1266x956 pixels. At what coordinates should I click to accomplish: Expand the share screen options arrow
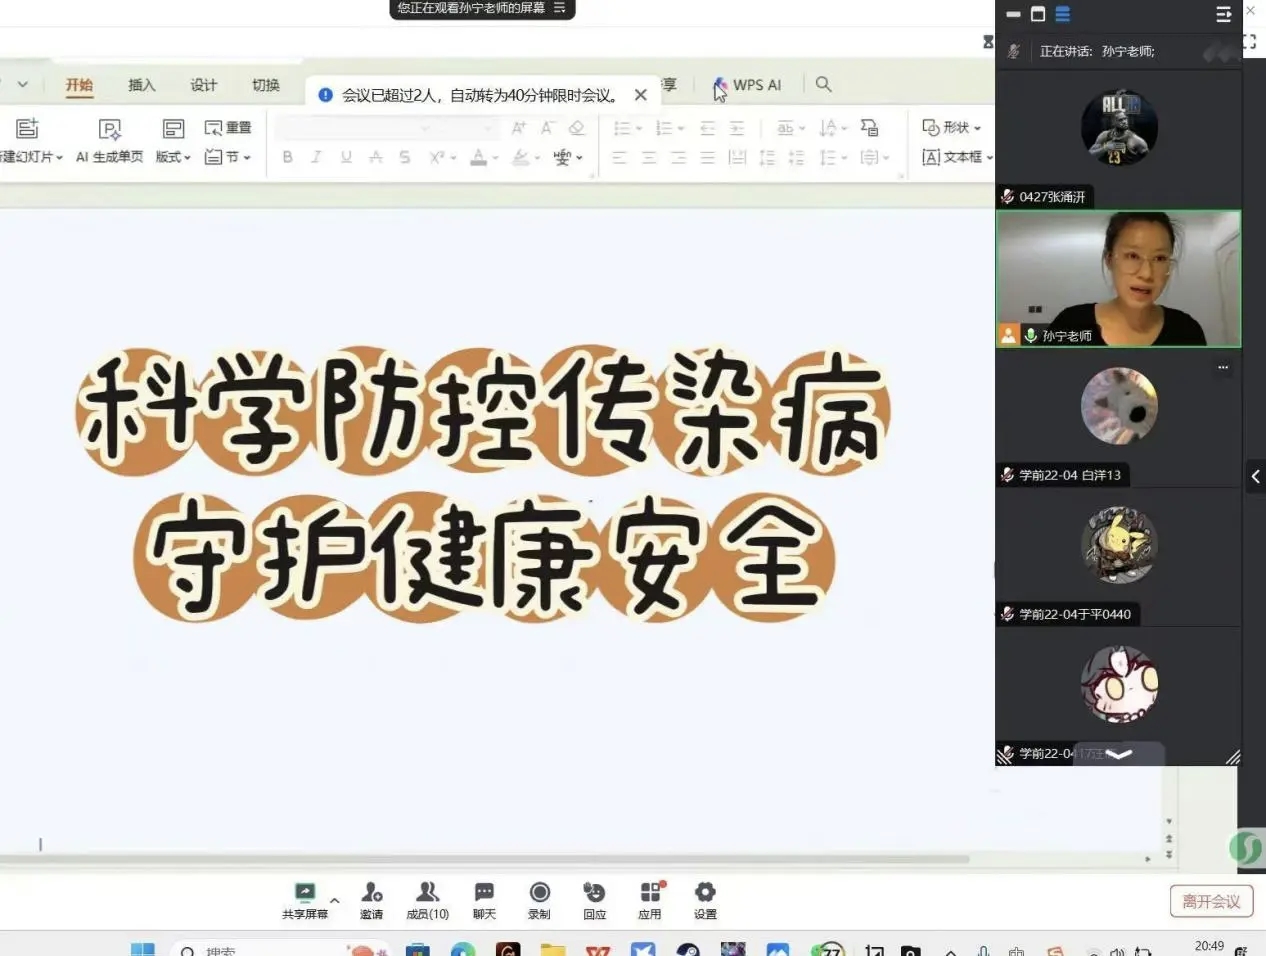click(335, 900)
